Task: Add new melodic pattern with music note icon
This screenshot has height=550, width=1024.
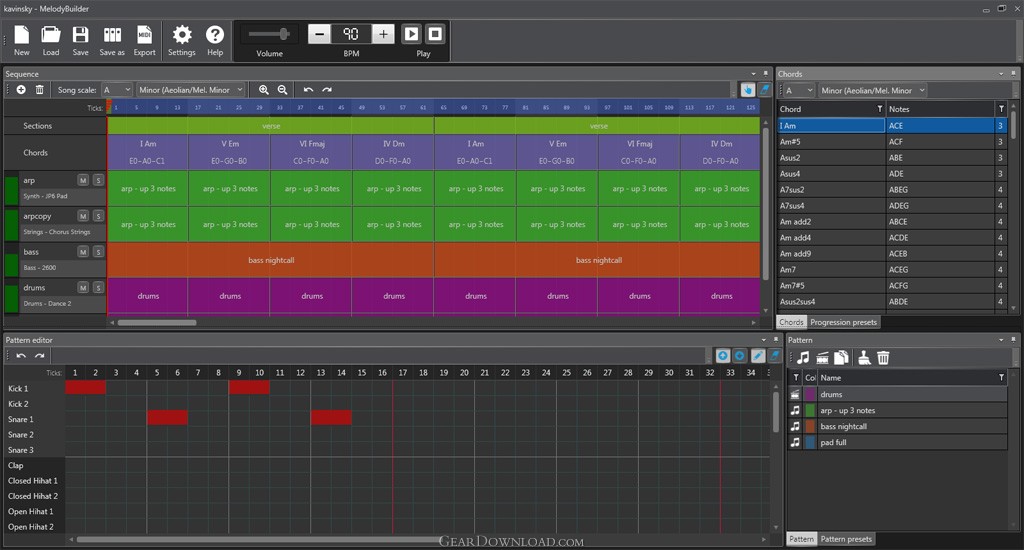Action: (802, 357)
